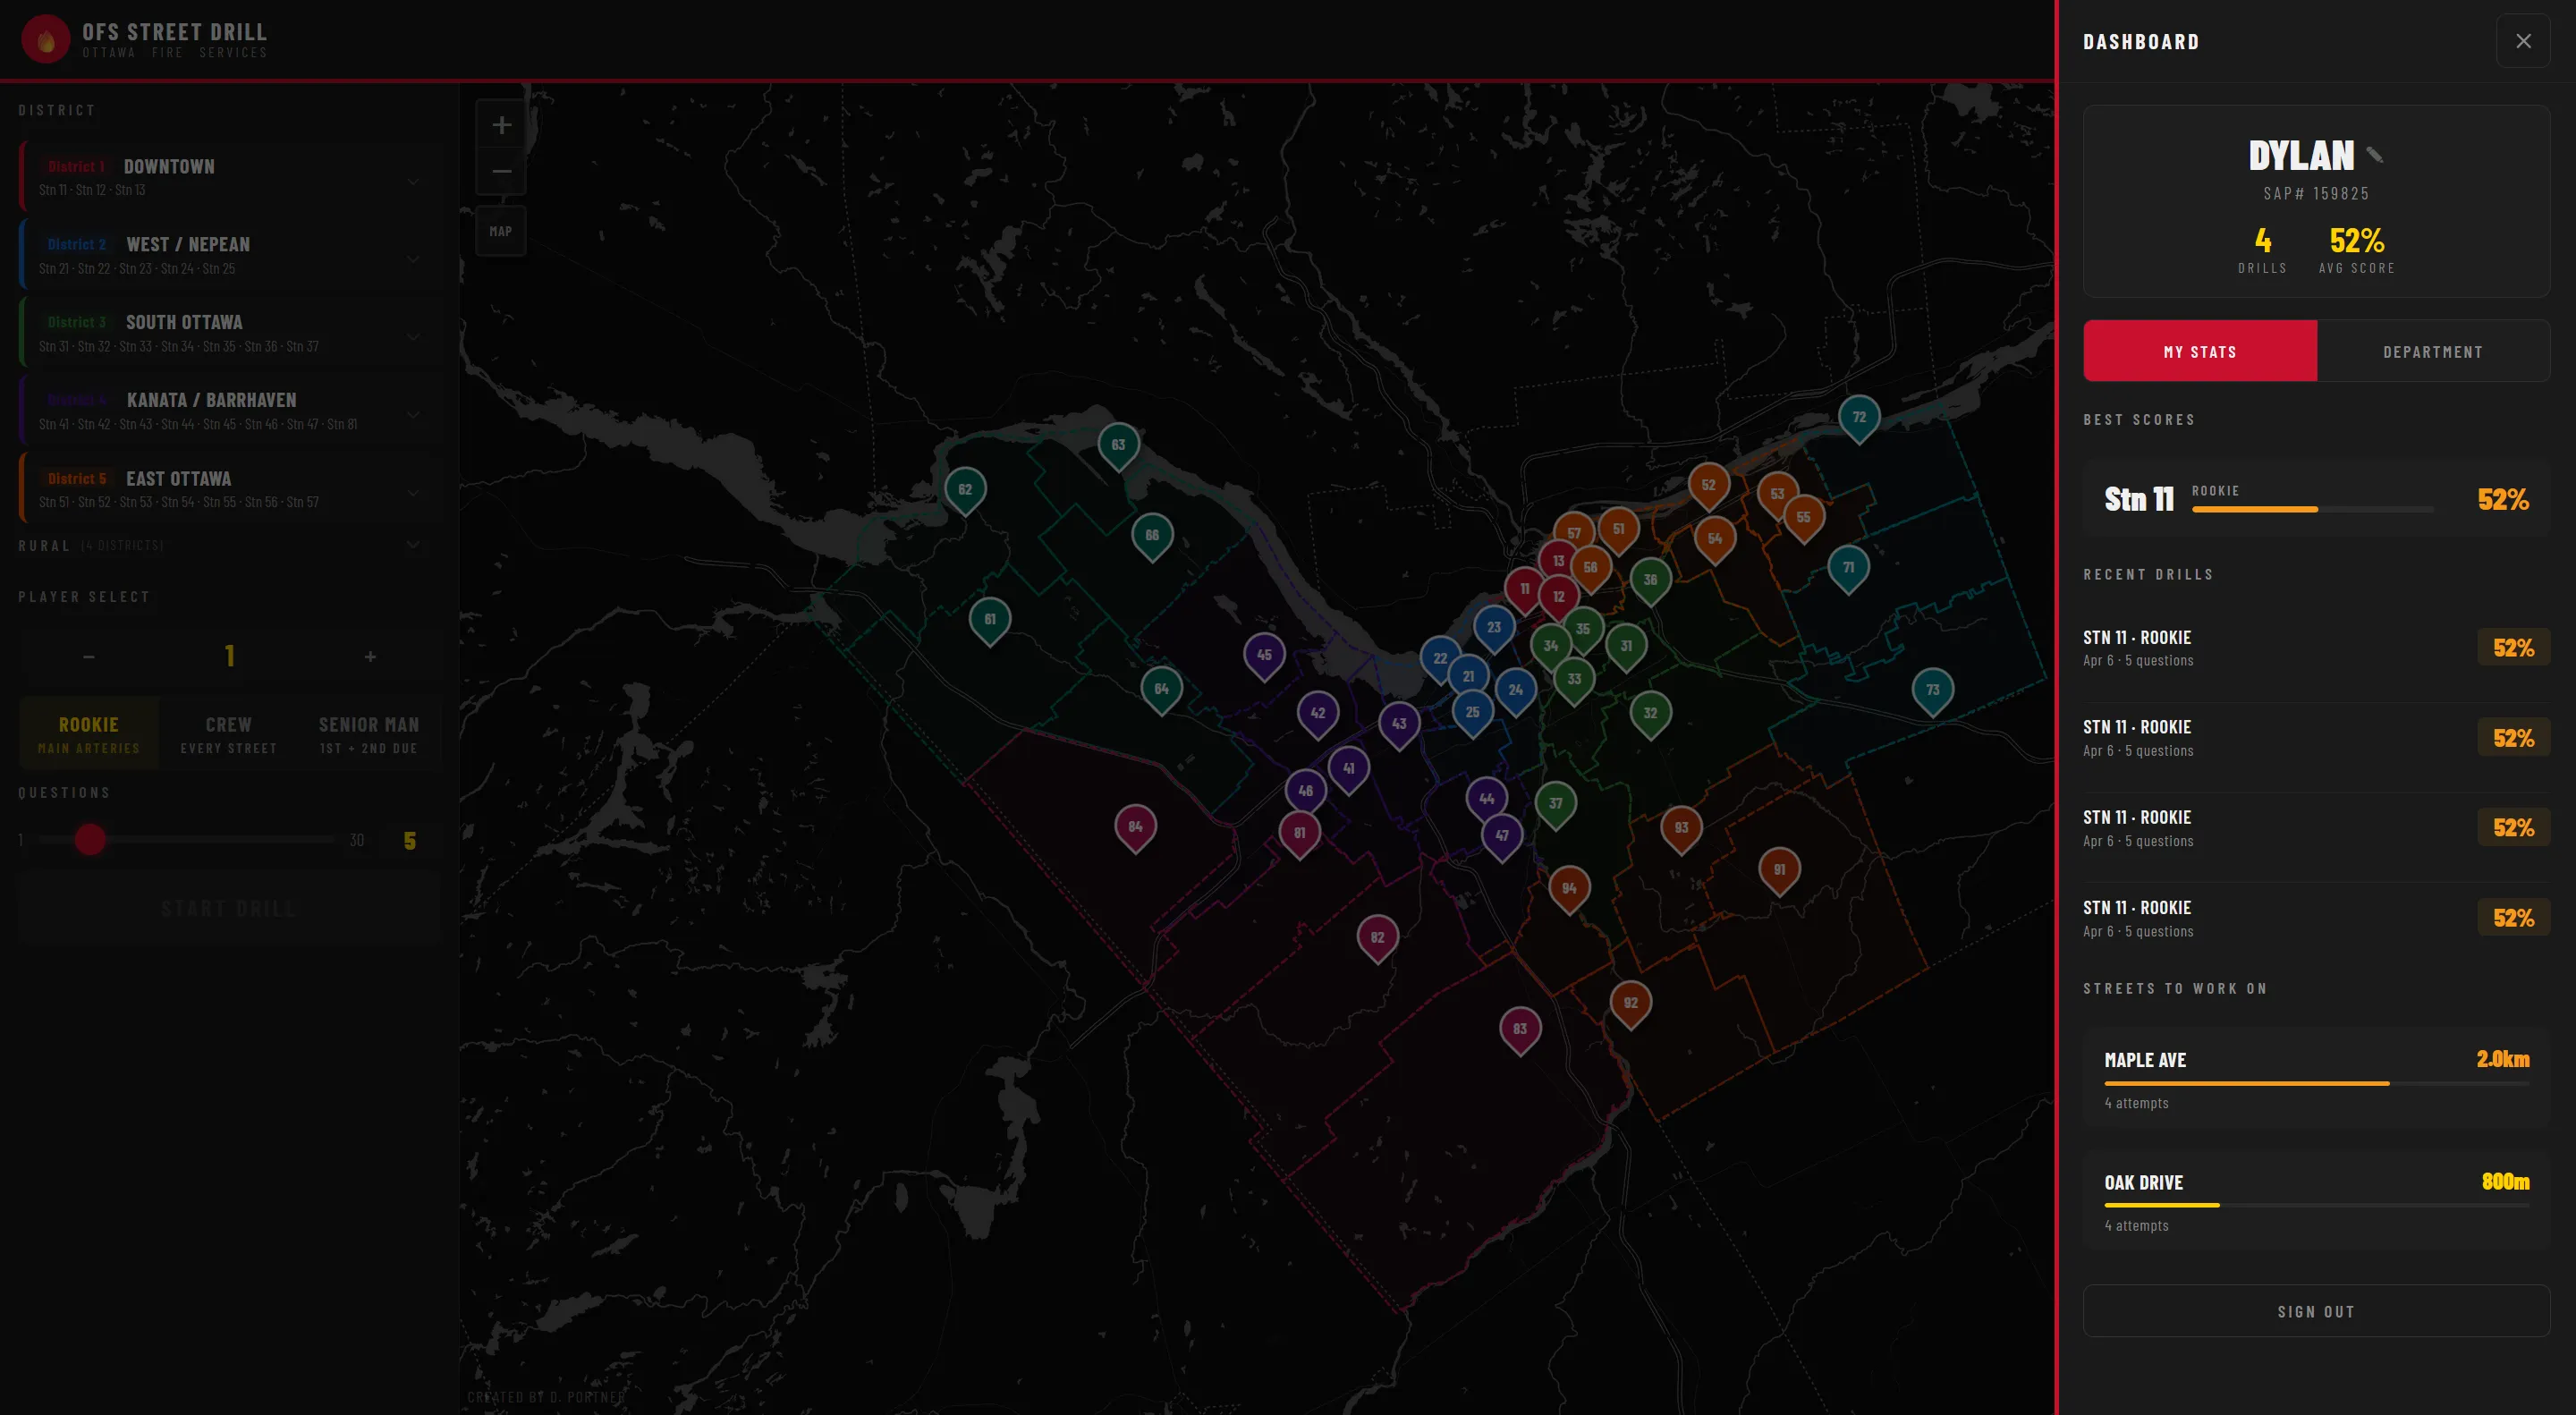Expand the Kanata / Barrhaven district
The width and height of the screenshot is (2576, 1415).
(x=413, y=414)
